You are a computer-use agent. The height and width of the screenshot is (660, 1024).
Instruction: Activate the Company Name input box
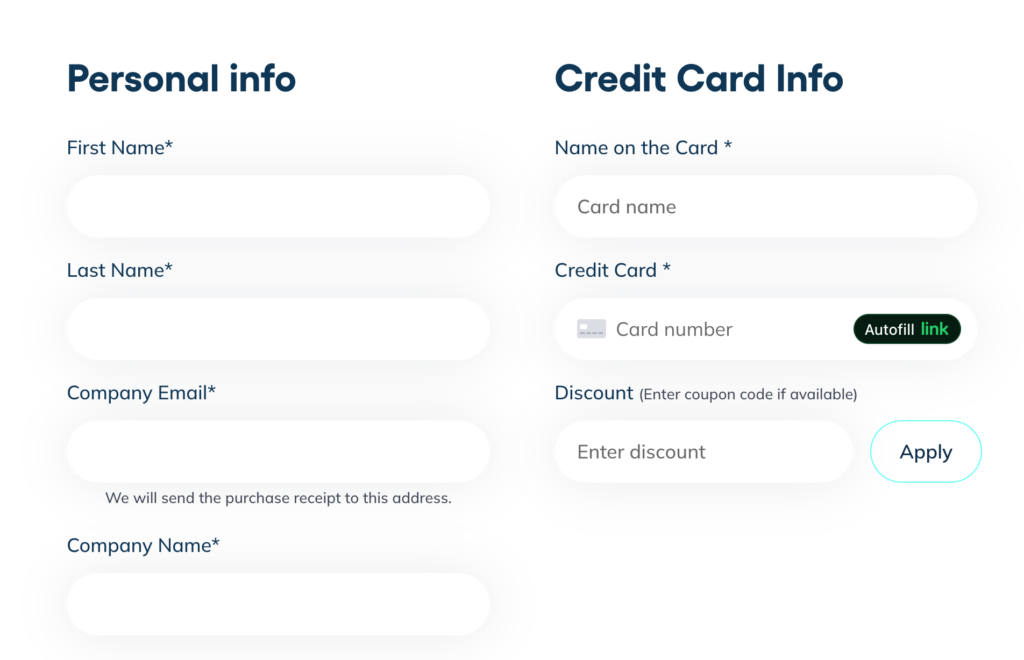coord(278,604)
